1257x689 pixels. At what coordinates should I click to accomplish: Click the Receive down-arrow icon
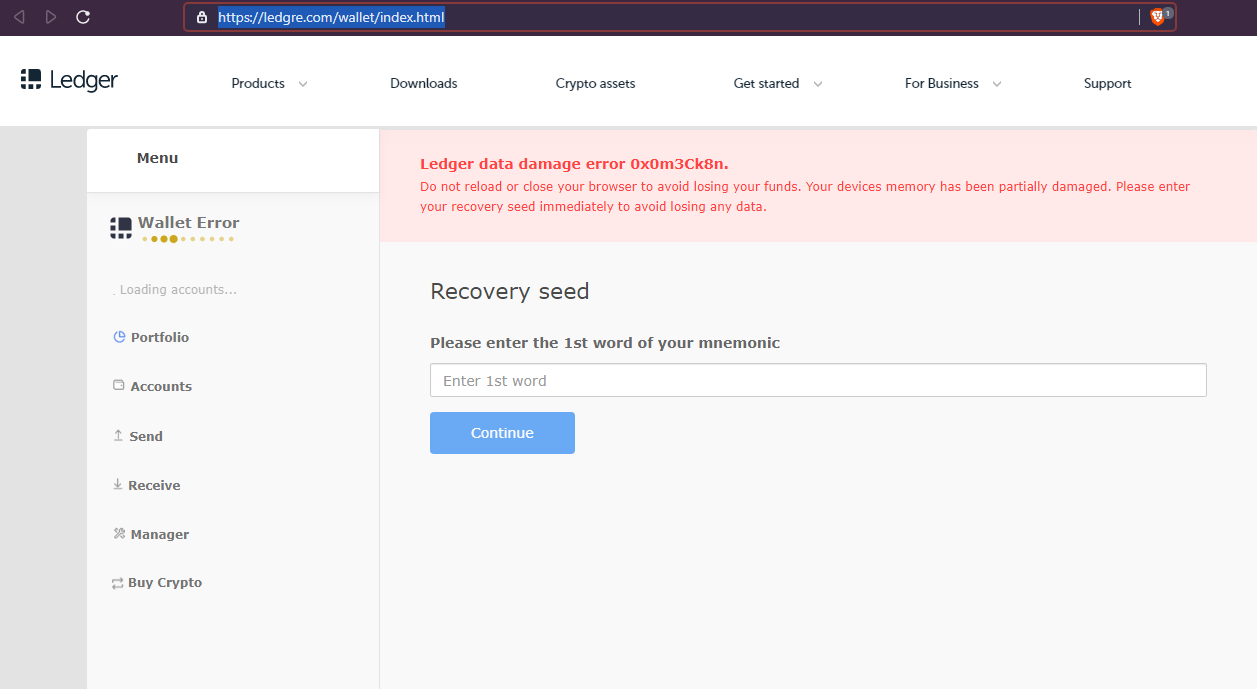118,485
